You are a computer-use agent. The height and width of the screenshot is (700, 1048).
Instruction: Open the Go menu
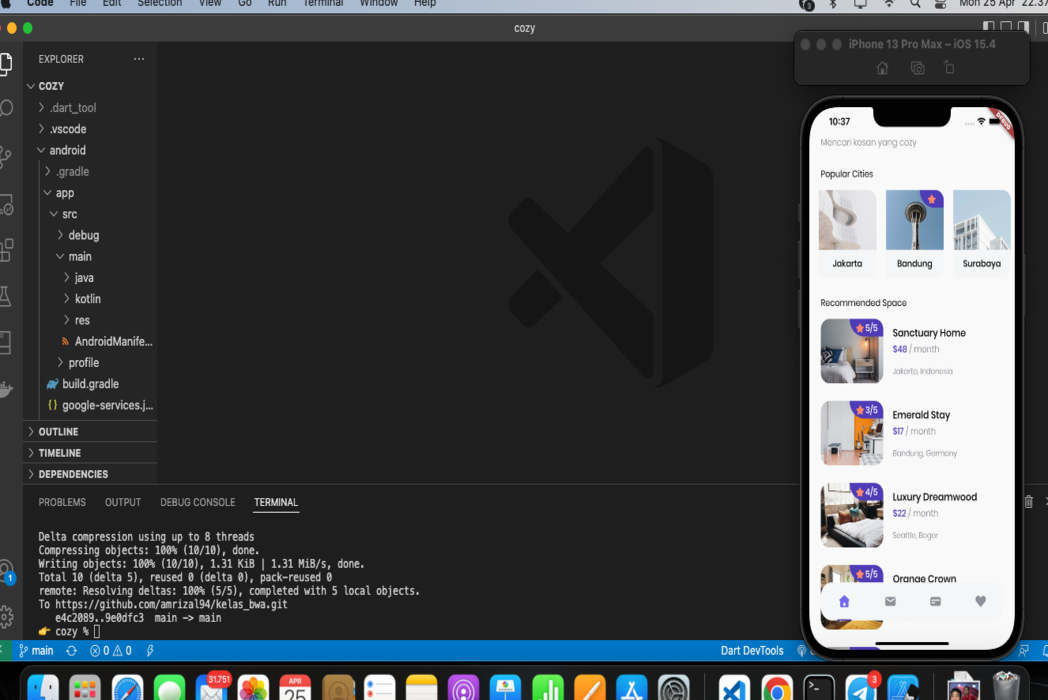pos(245,3)
